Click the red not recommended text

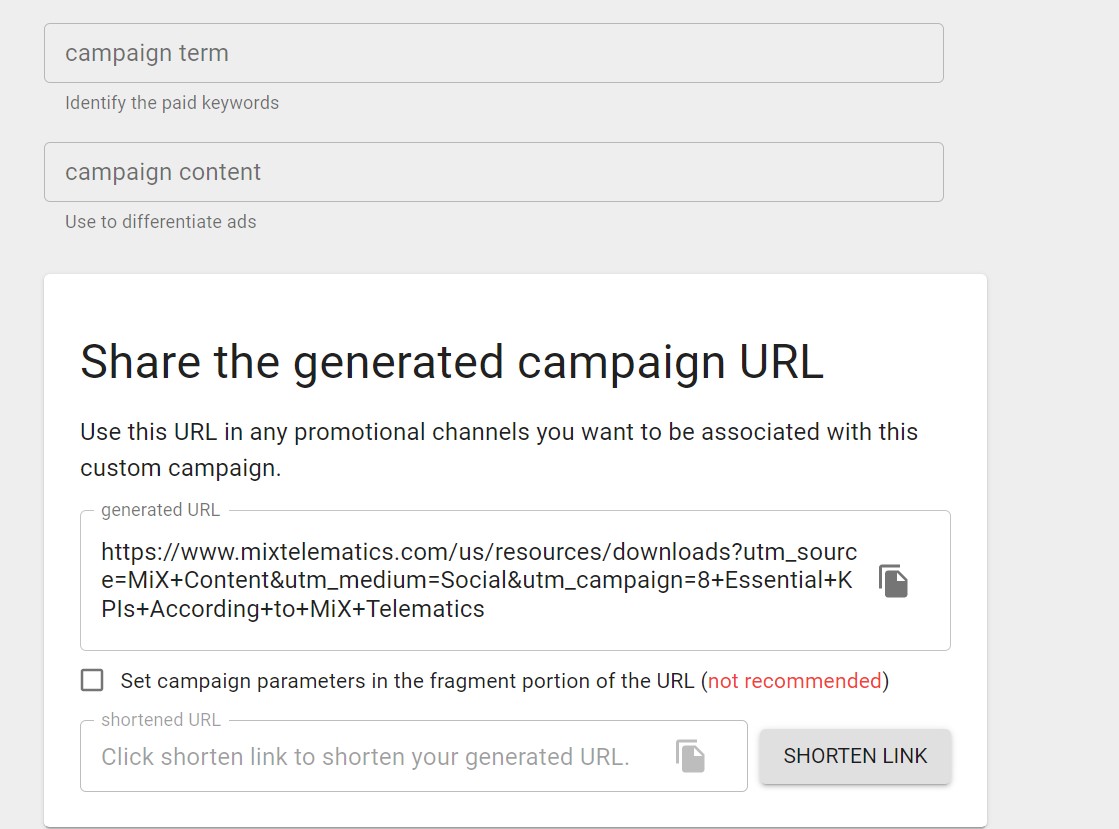coord(794,680)
